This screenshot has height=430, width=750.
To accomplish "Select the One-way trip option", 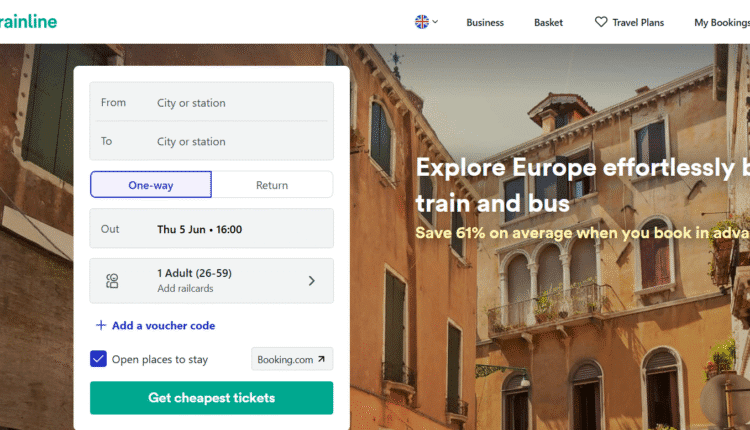I will [x=151, y=185].
